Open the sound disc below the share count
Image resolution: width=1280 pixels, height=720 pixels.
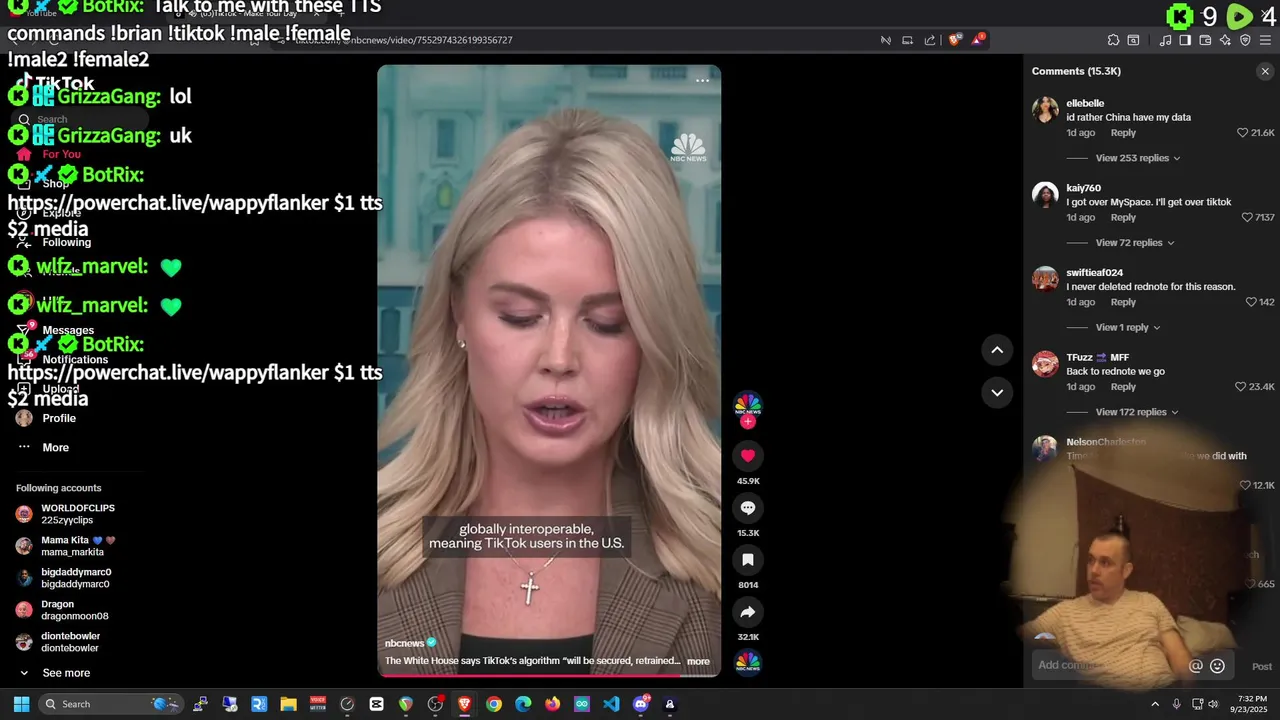(x=747, y=662)
